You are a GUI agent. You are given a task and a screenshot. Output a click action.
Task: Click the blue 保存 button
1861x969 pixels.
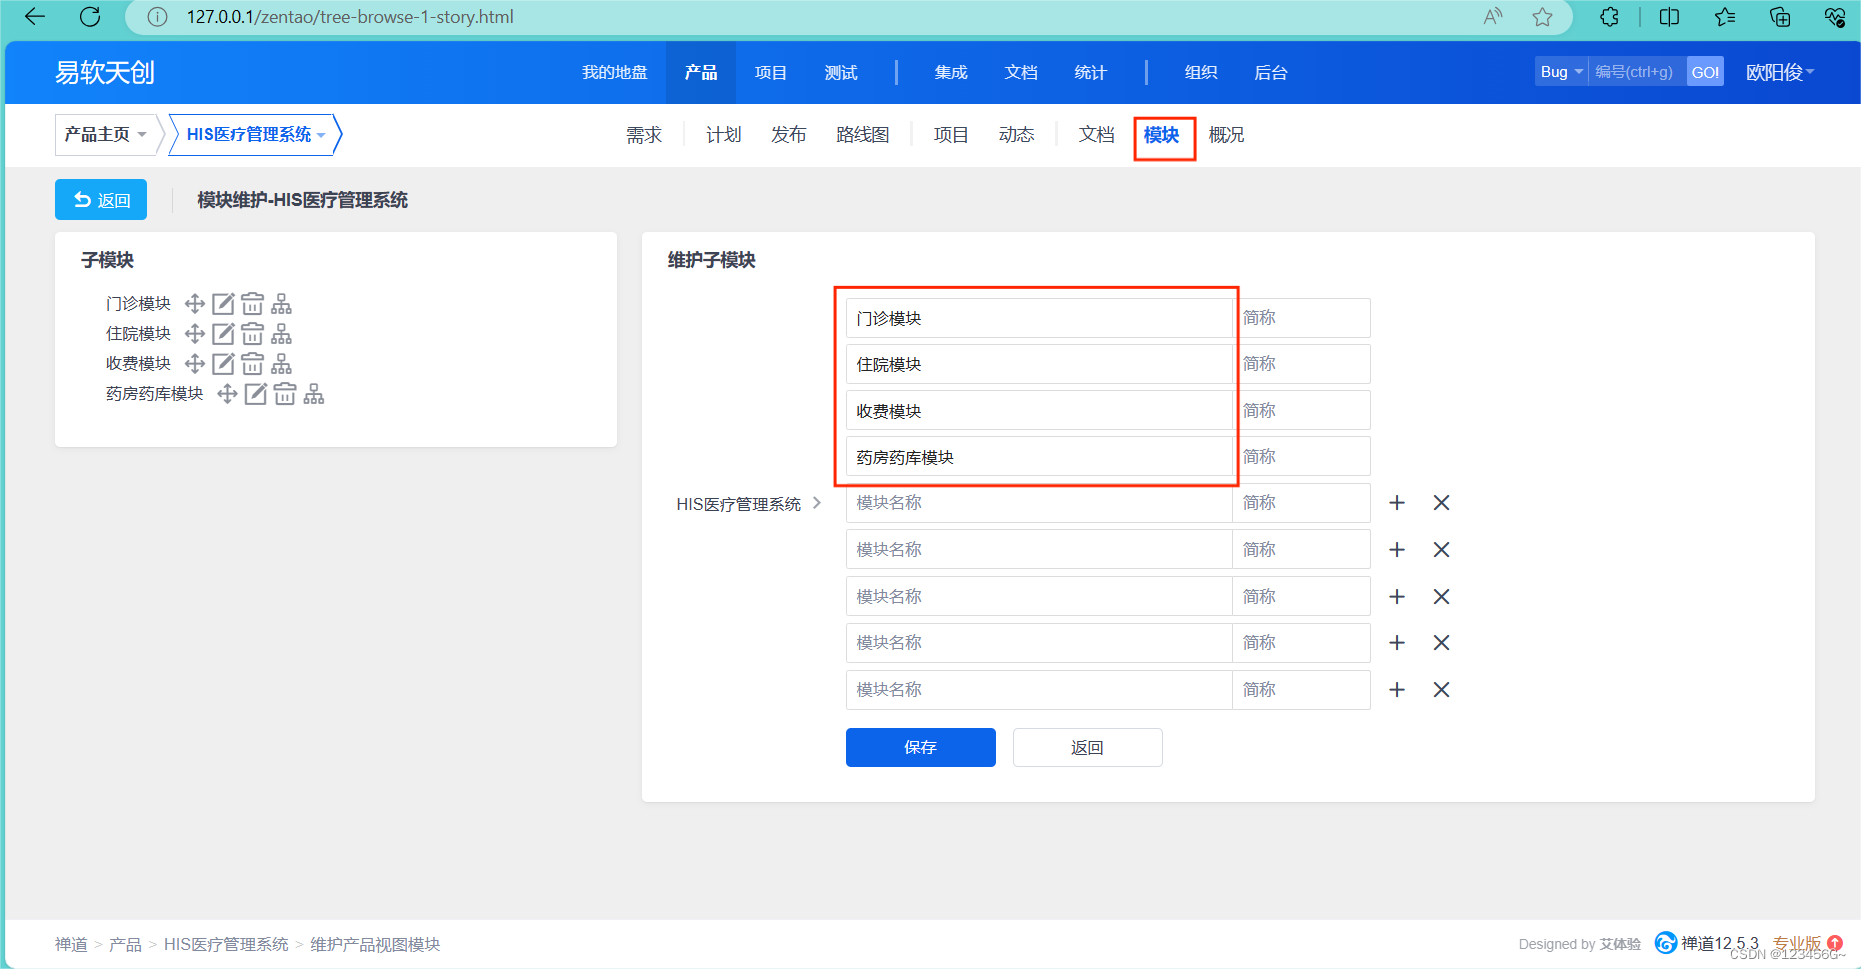[921, 747]
